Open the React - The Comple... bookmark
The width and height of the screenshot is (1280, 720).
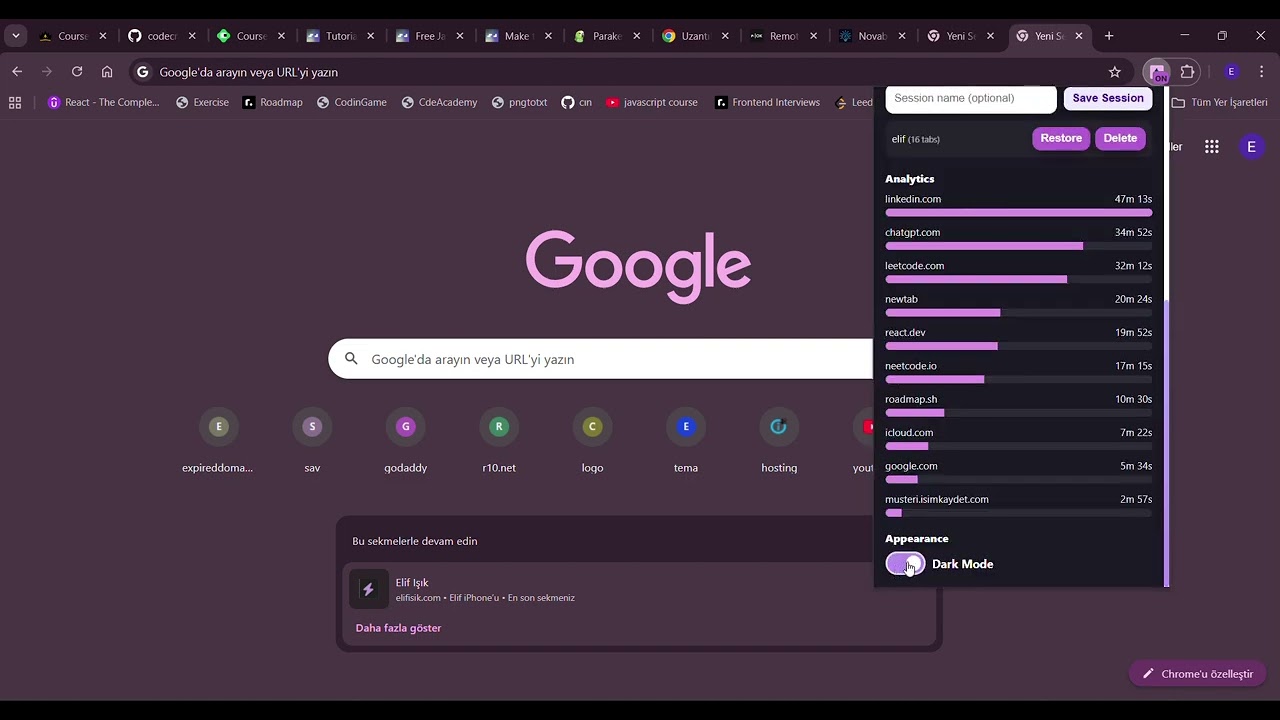[104, 102]
